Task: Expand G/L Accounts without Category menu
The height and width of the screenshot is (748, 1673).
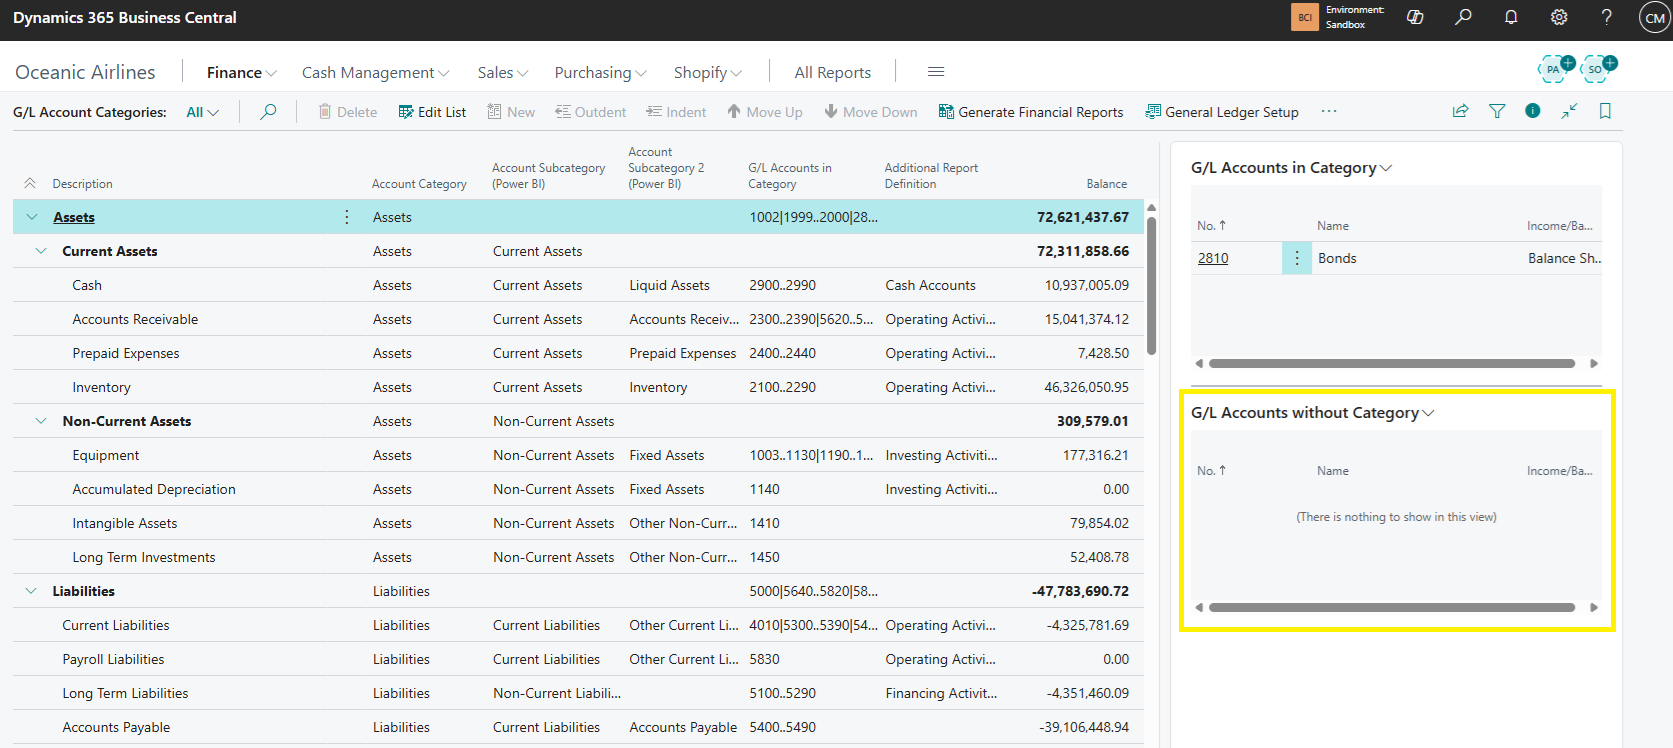Action: pos(1312,413)
